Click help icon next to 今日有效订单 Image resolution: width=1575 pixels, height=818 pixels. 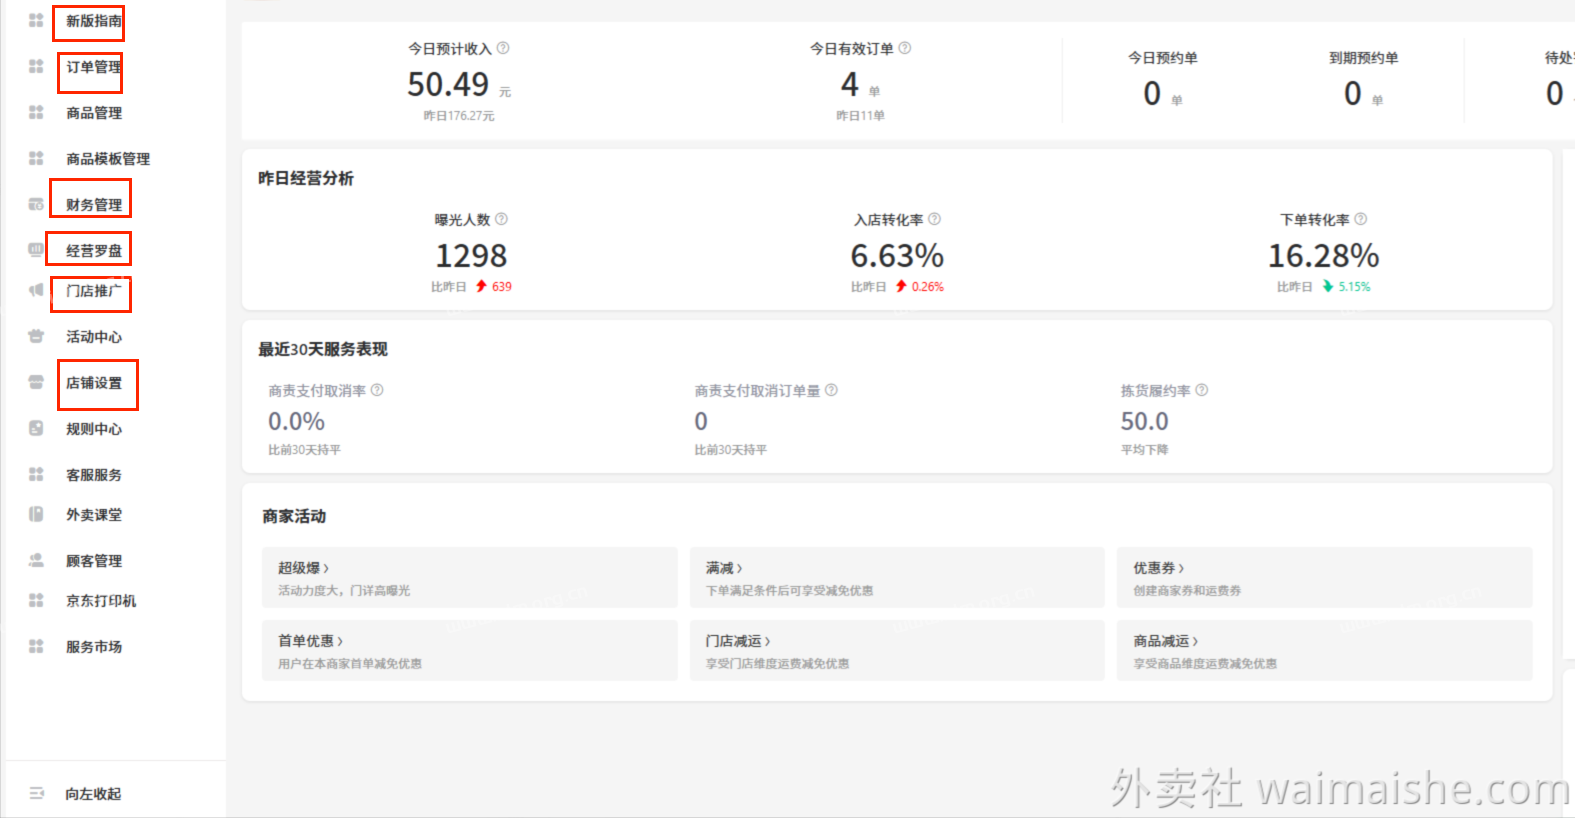click(905, 48)
